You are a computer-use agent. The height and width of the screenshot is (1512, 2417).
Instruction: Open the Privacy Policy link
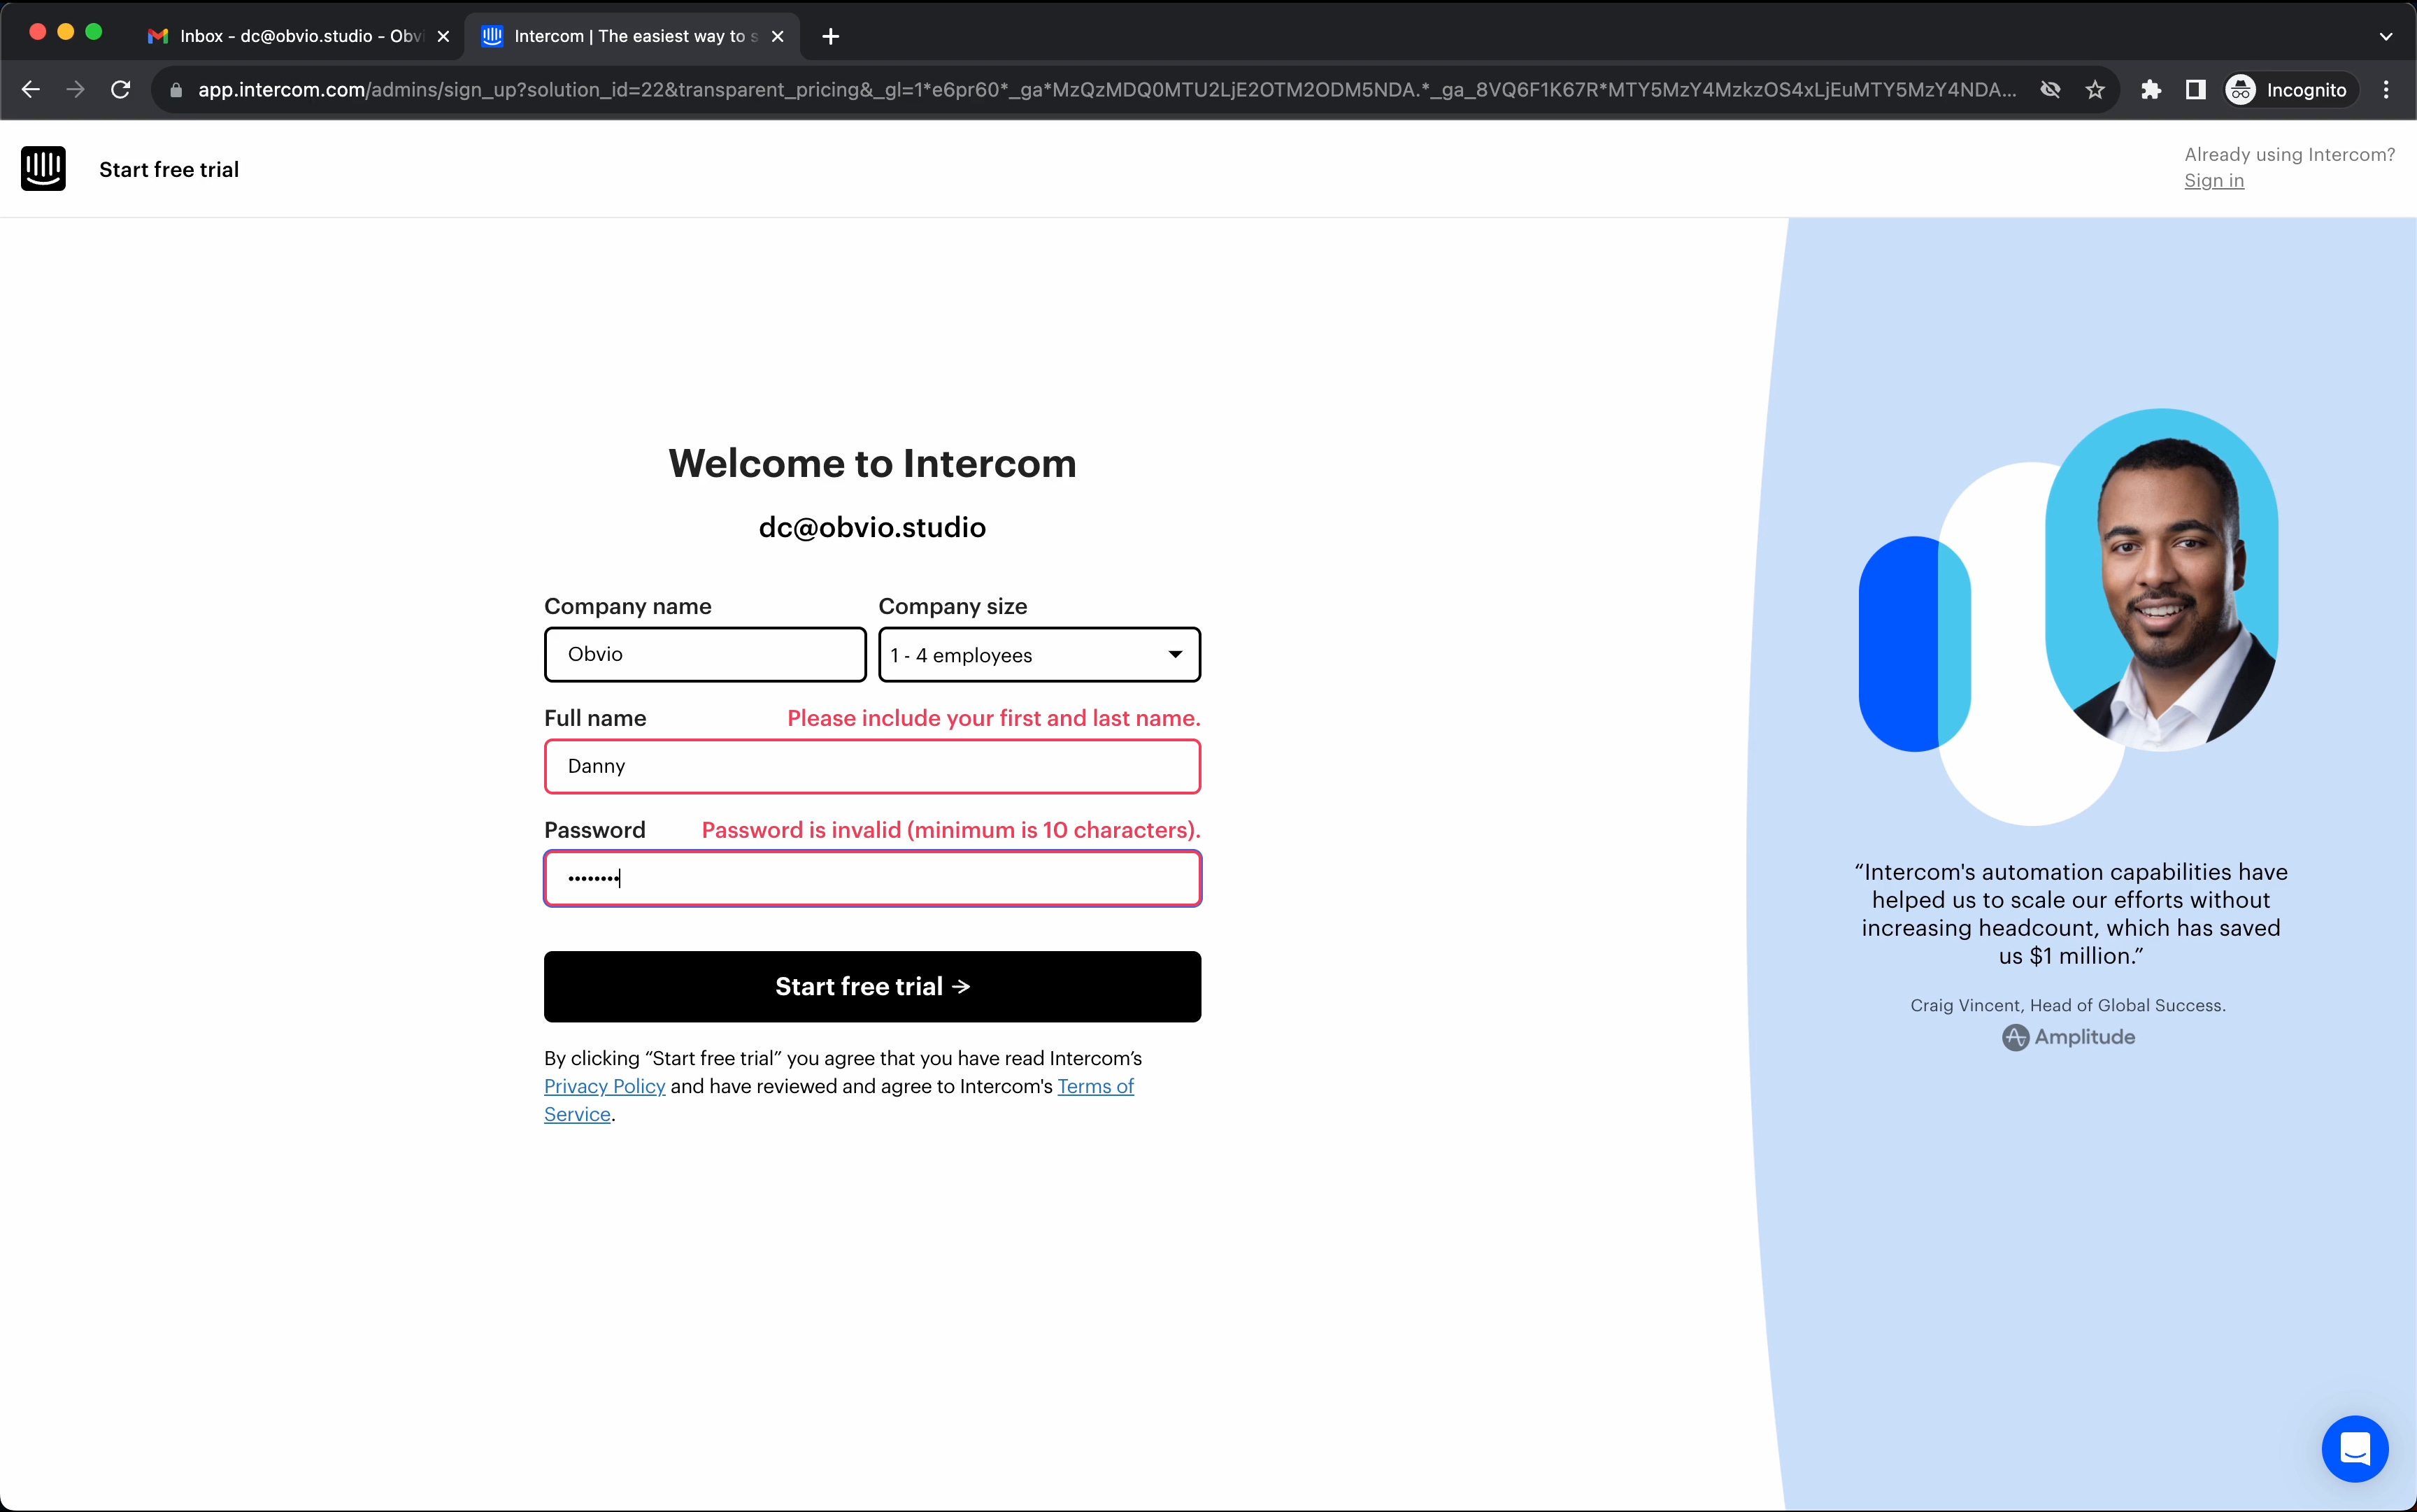[x=604, y=1086]
